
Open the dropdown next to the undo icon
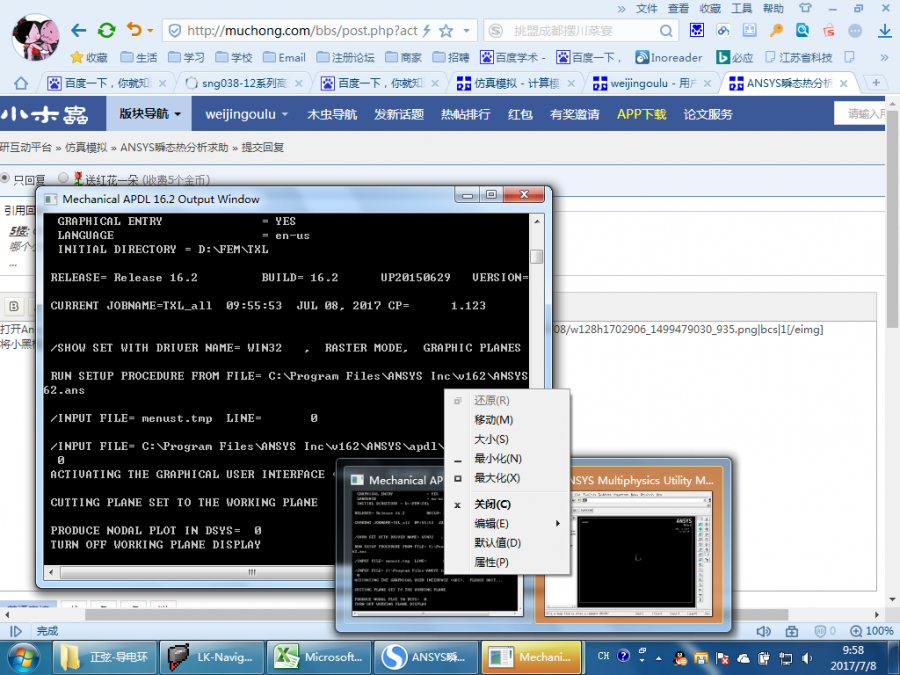pyautogui.click(x=150, y=31)
